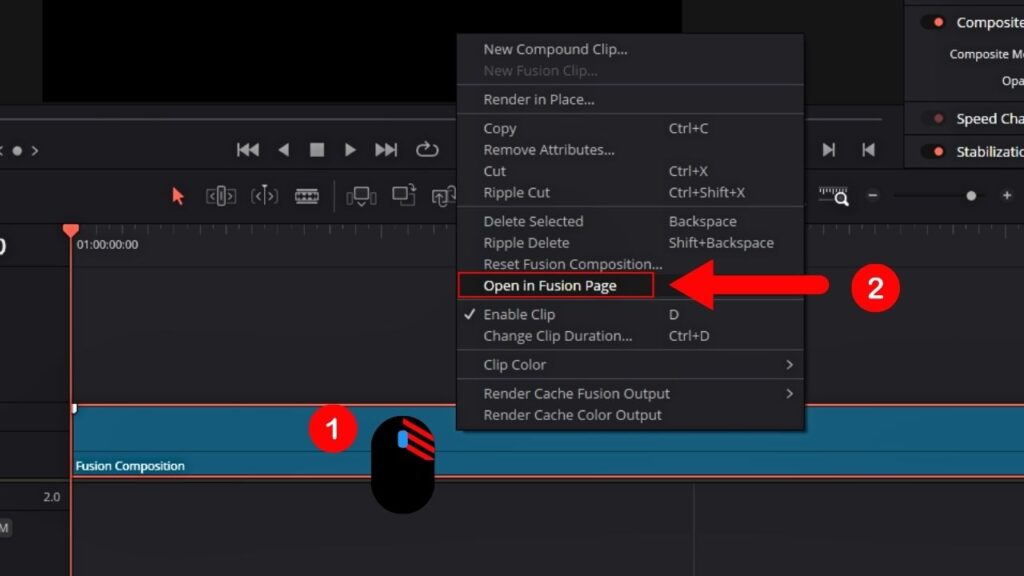Click the Insert Clip icon

[360, 196]
